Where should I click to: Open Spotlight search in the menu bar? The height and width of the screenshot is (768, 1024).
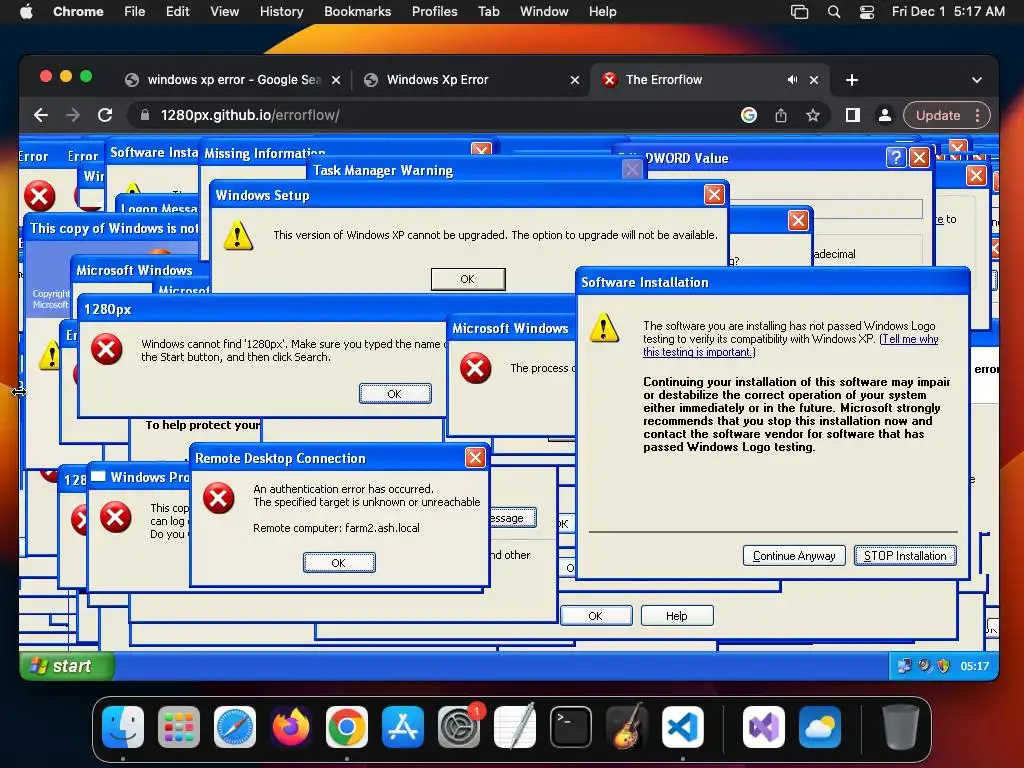[834, 12]
